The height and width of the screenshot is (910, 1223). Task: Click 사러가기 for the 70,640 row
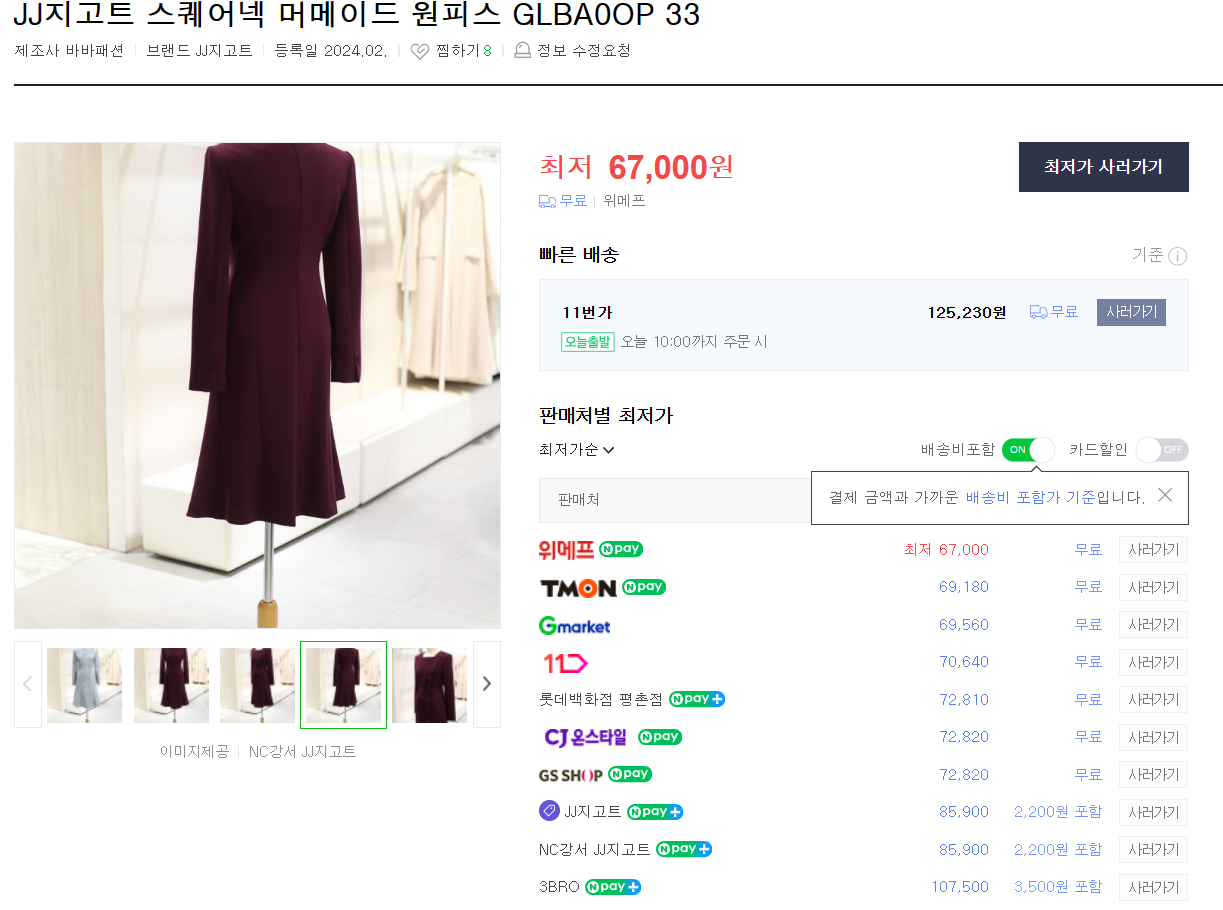tap(1153, 662)
